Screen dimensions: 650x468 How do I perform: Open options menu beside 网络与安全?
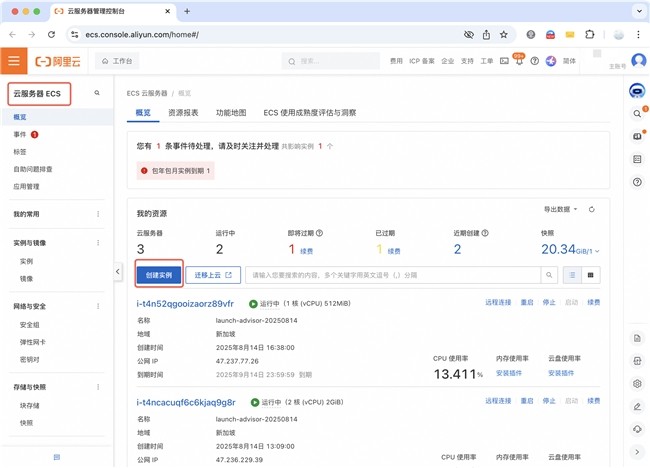click(97, 307)
